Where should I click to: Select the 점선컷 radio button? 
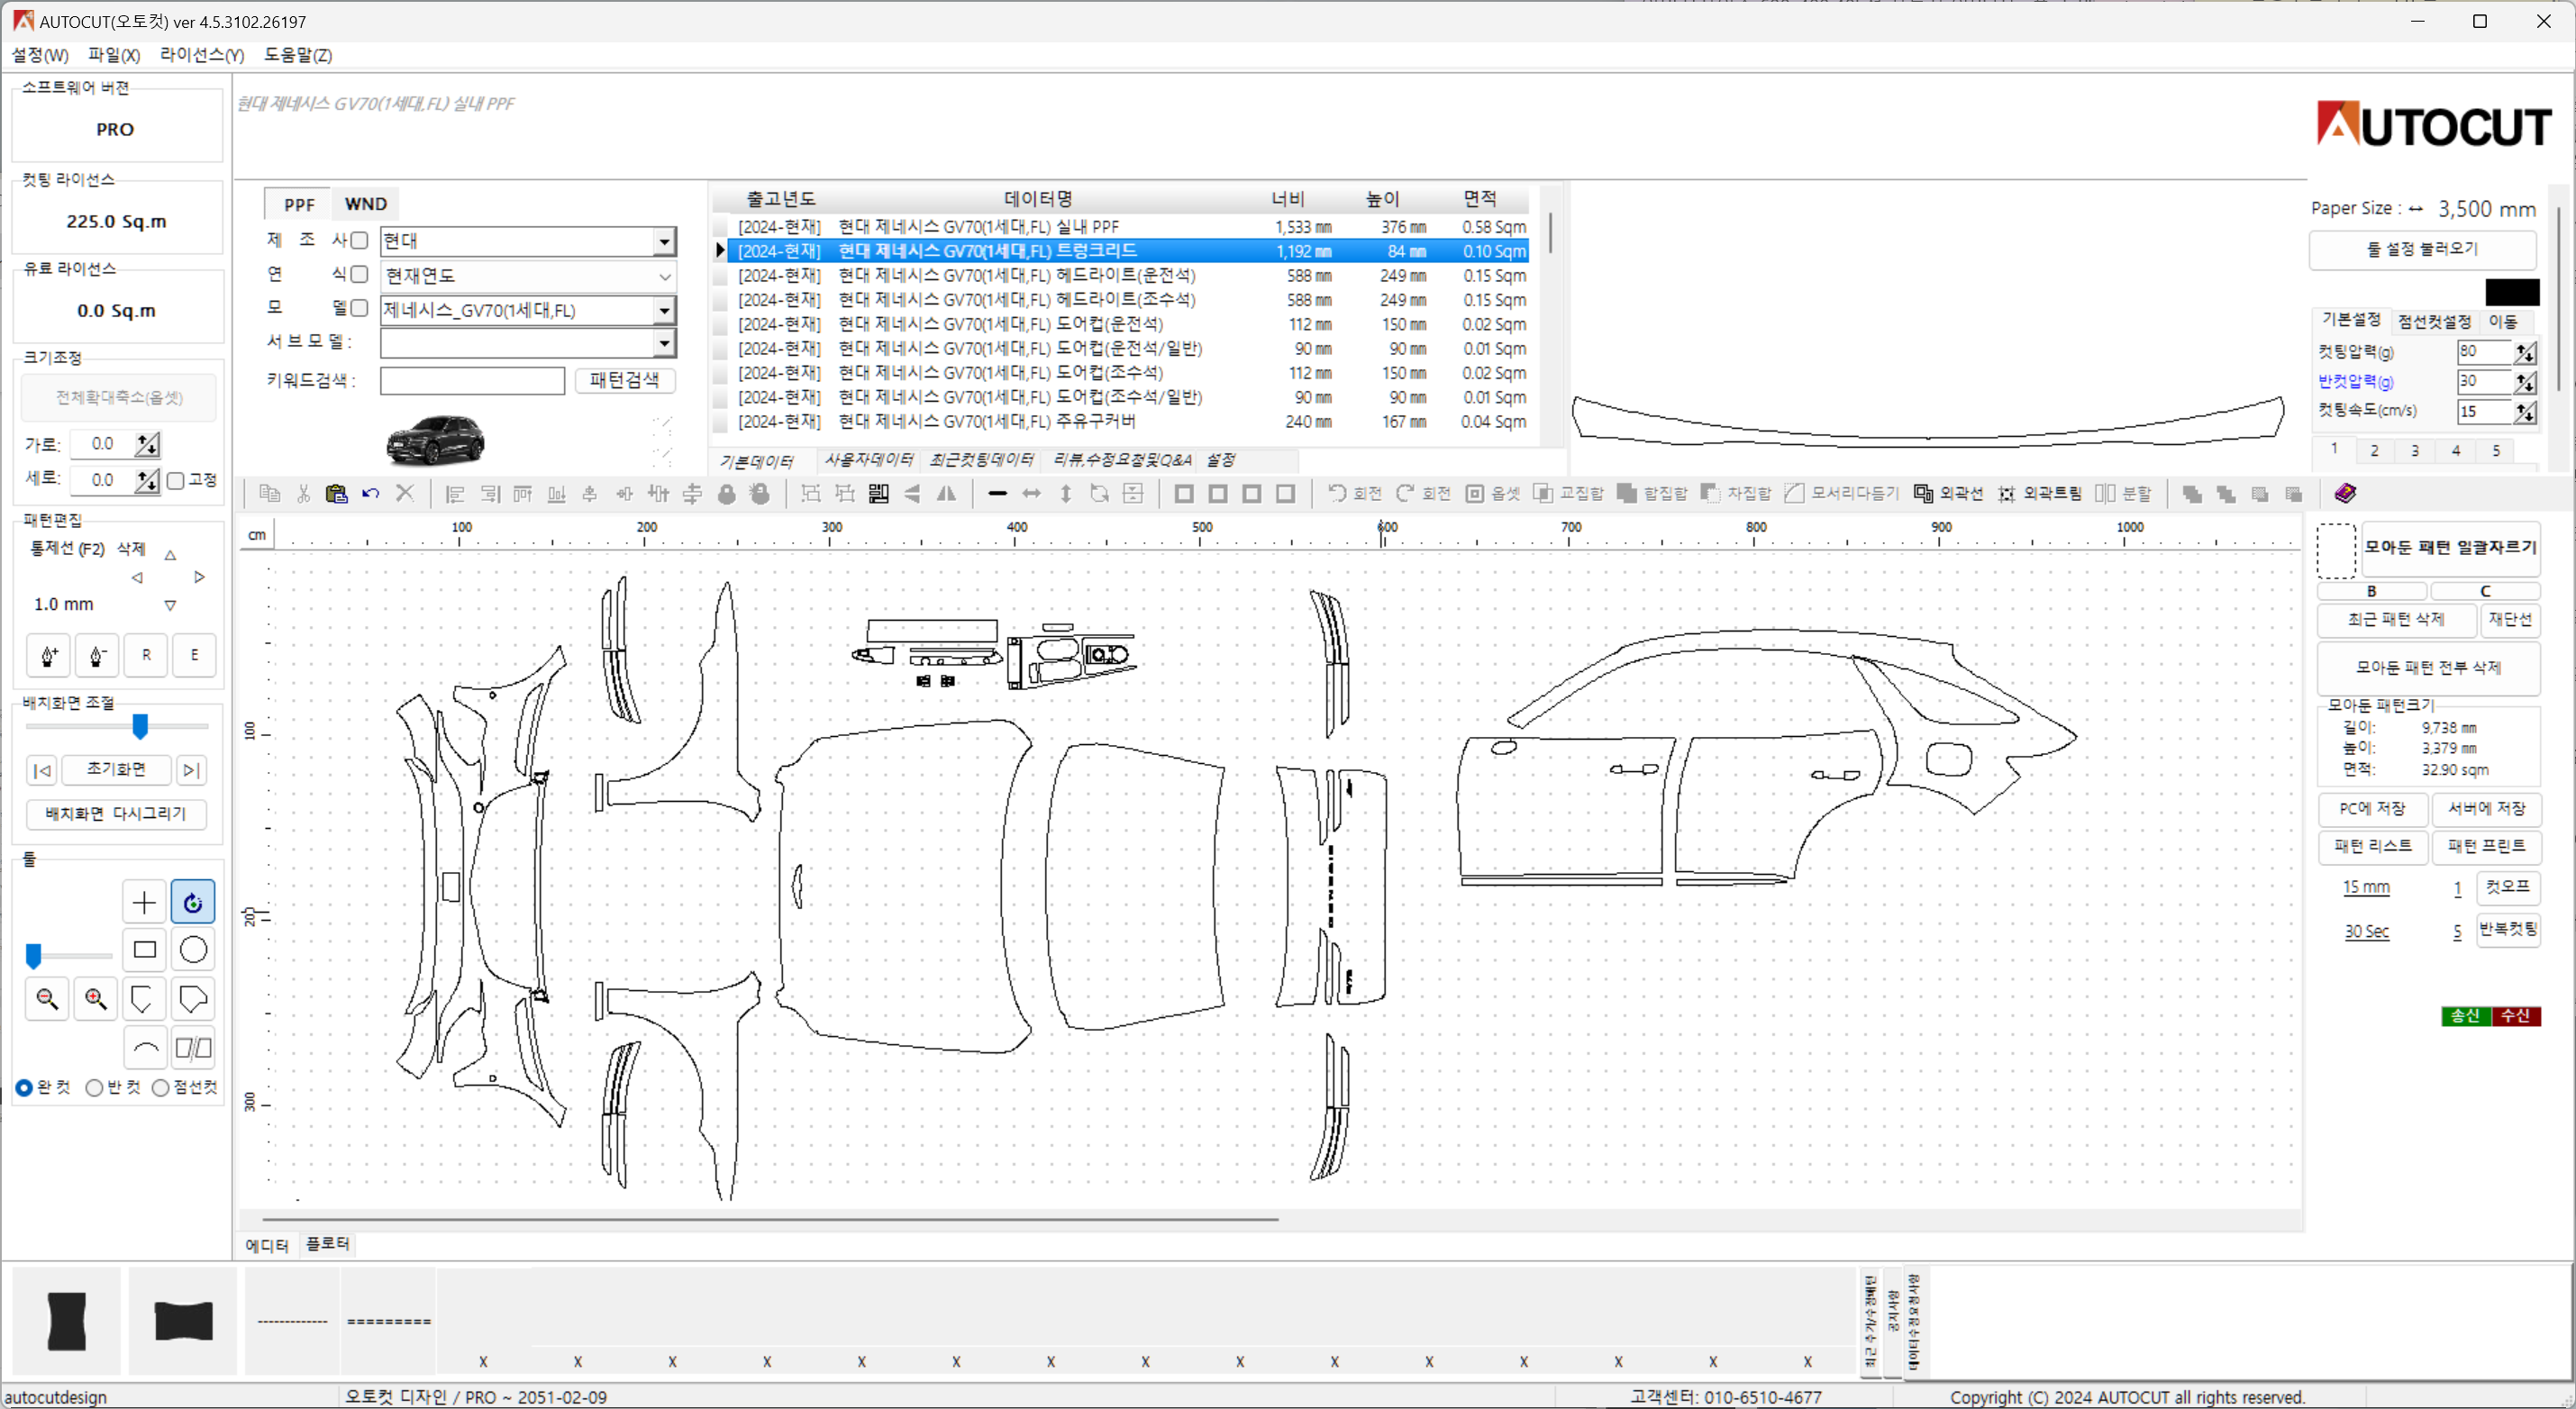160,1088
